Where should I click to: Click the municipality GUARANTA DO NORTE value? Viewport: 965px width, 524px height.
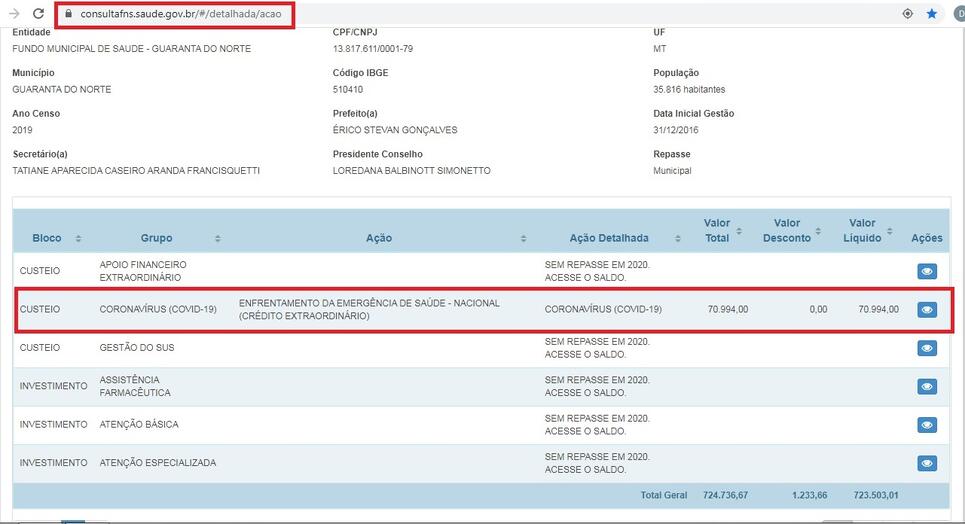coord(62,89)
